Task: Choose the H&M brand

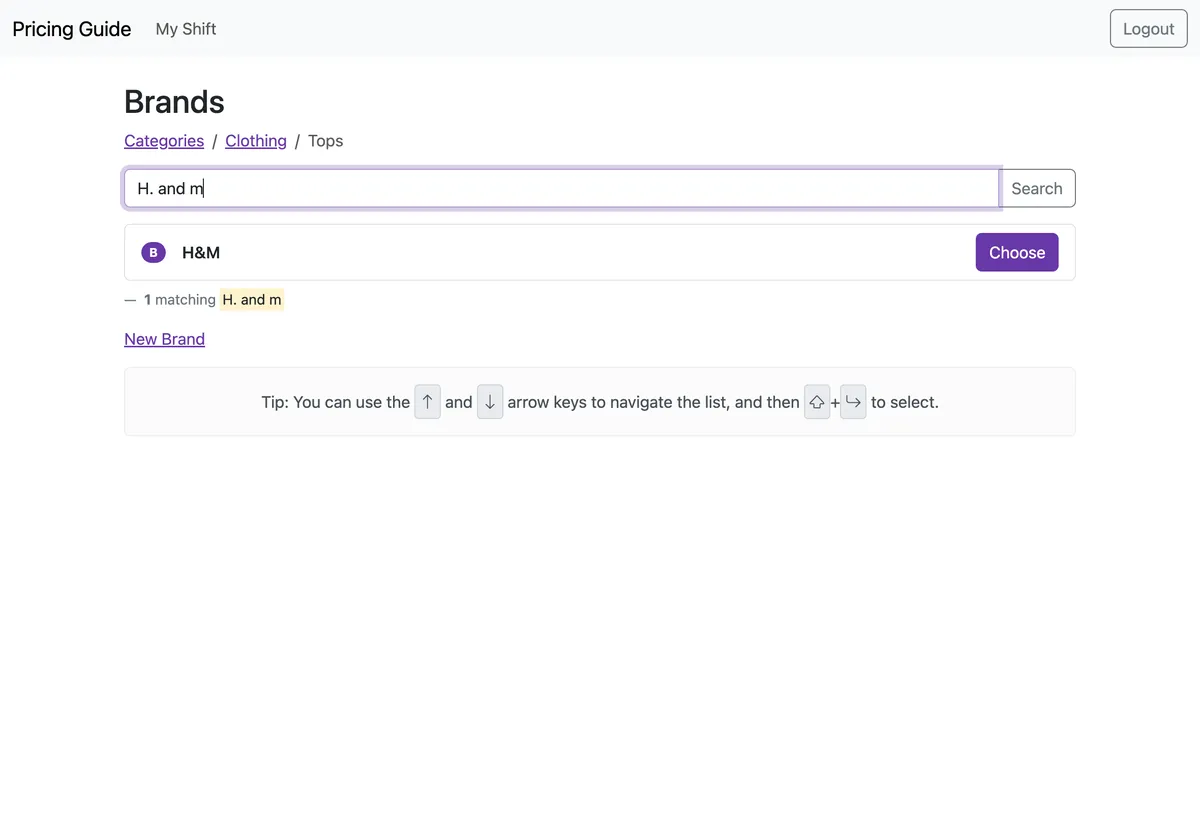Action: click(1017, 252)
